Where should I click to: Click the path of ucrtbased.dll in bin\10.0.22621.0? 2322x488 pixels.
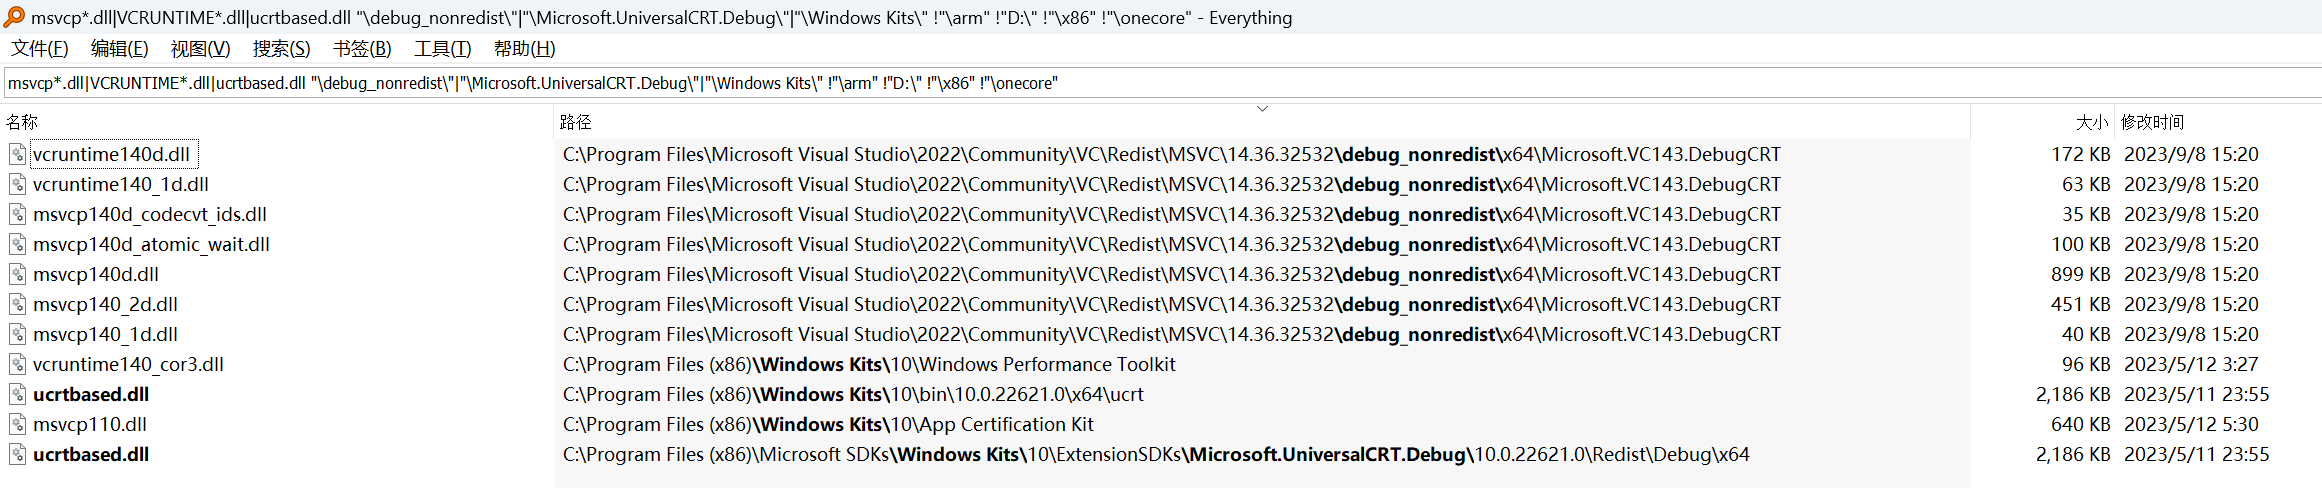[853, 394]
